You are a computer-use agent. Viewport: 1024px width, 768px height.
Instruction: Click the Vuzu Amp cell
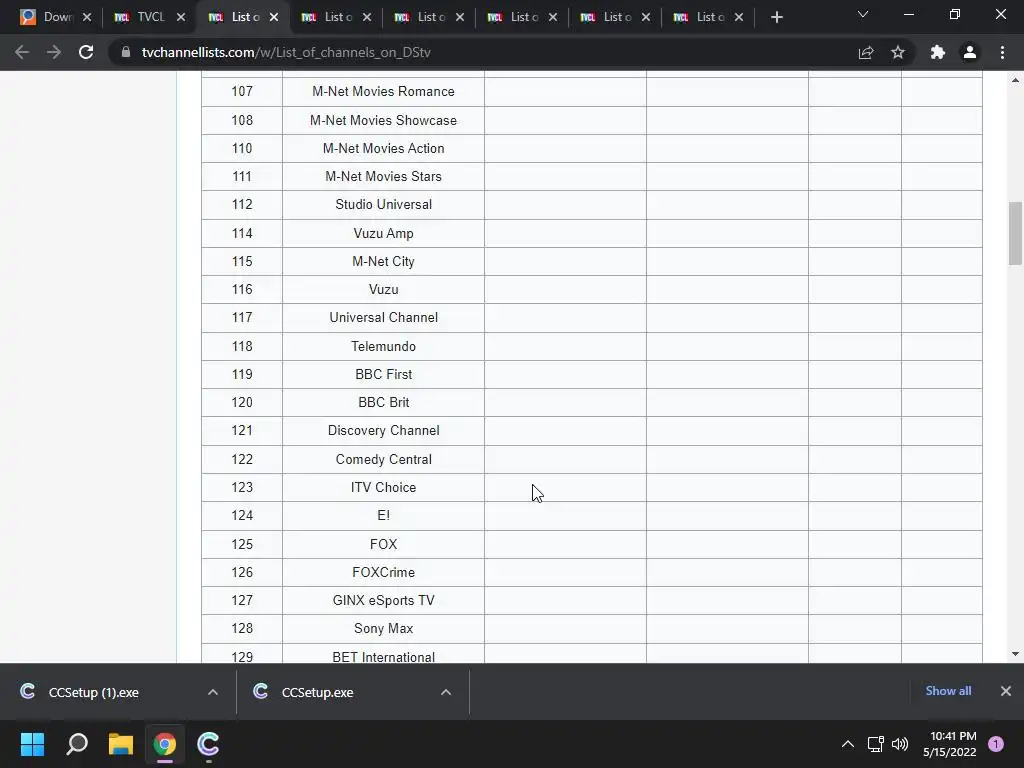[x=383, y=233]
